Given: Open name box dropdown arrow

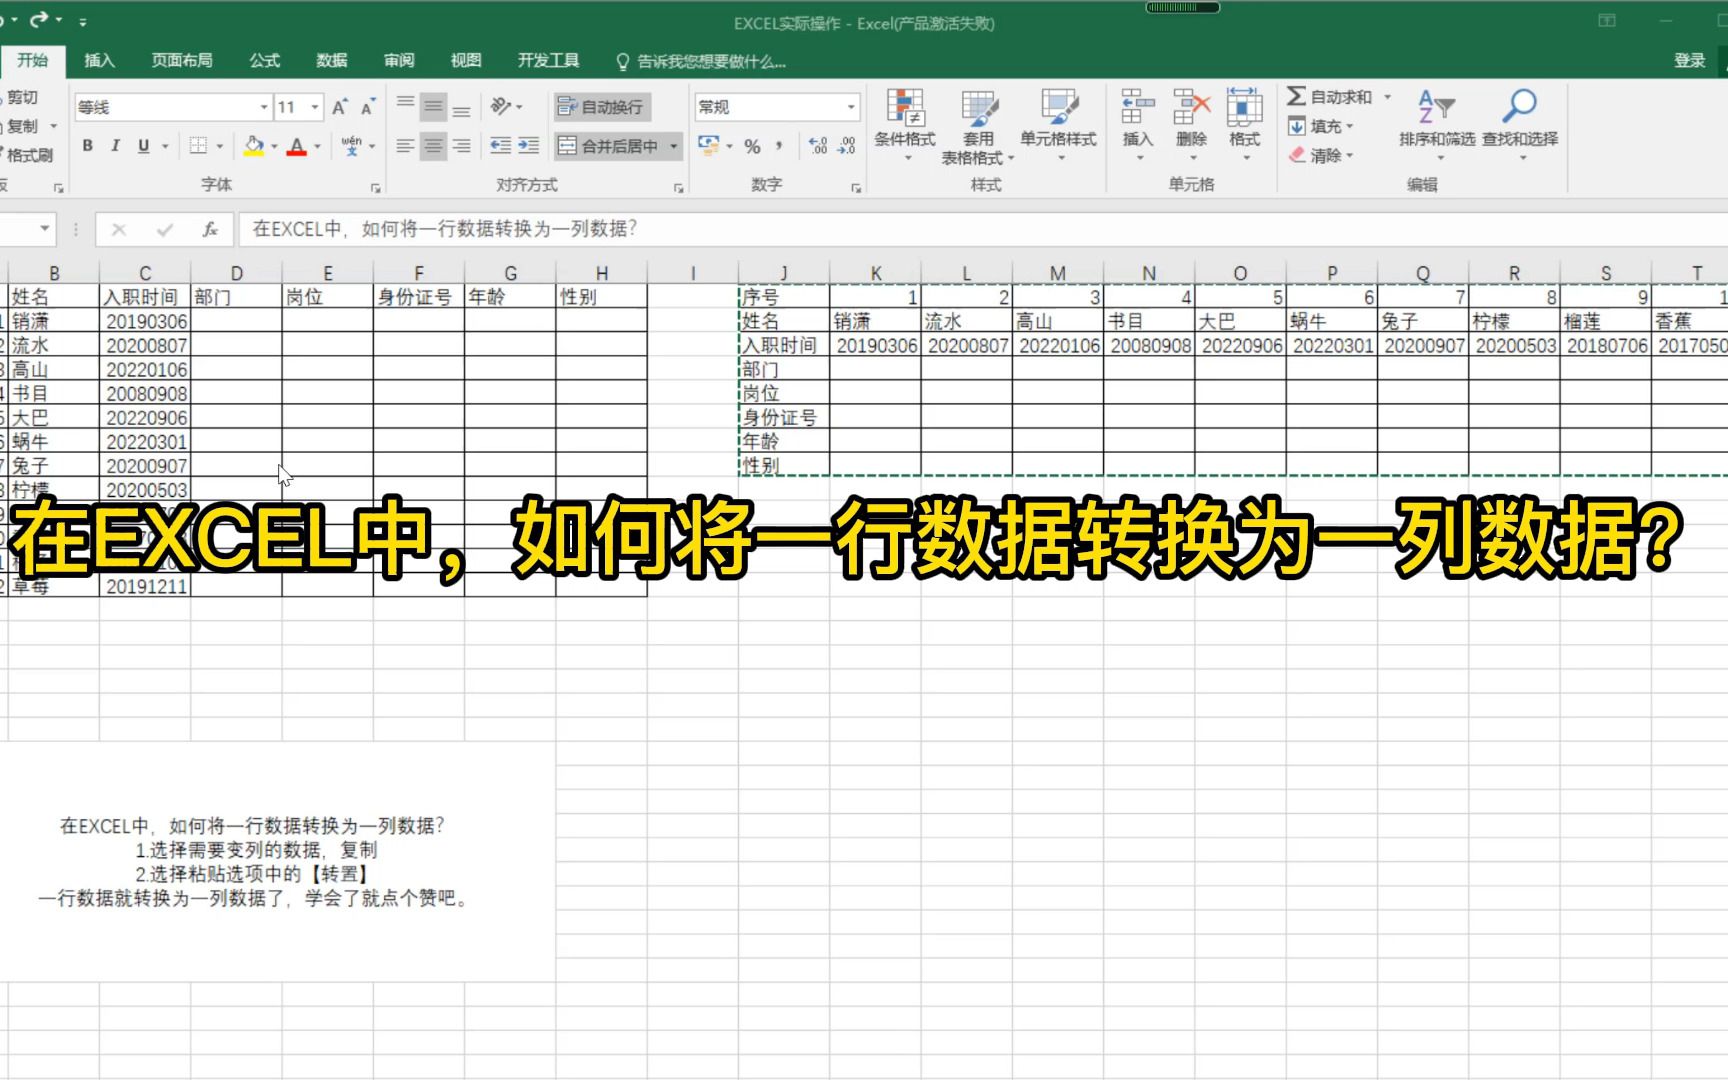Looking at the screenshot, I should (44, 229).
